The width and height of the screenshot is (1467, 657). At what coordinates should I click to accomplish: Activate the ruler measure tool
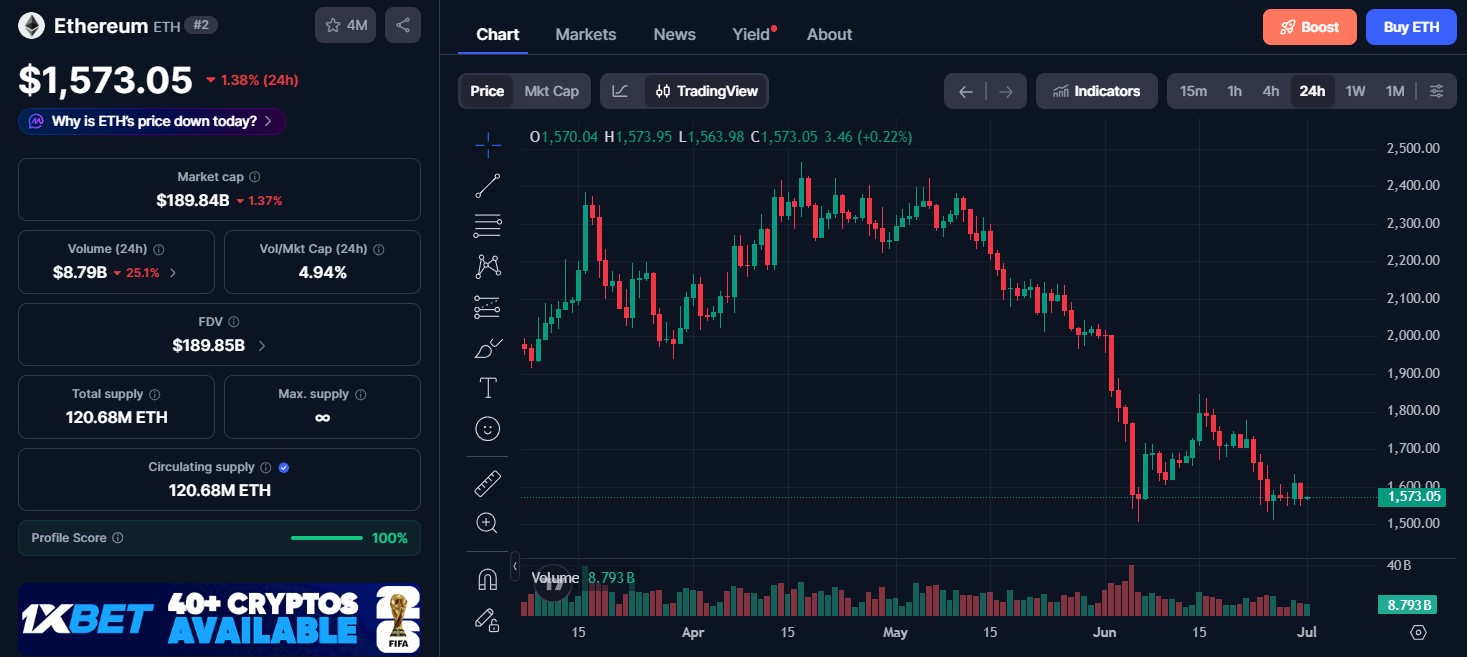(x=487, y=485)
